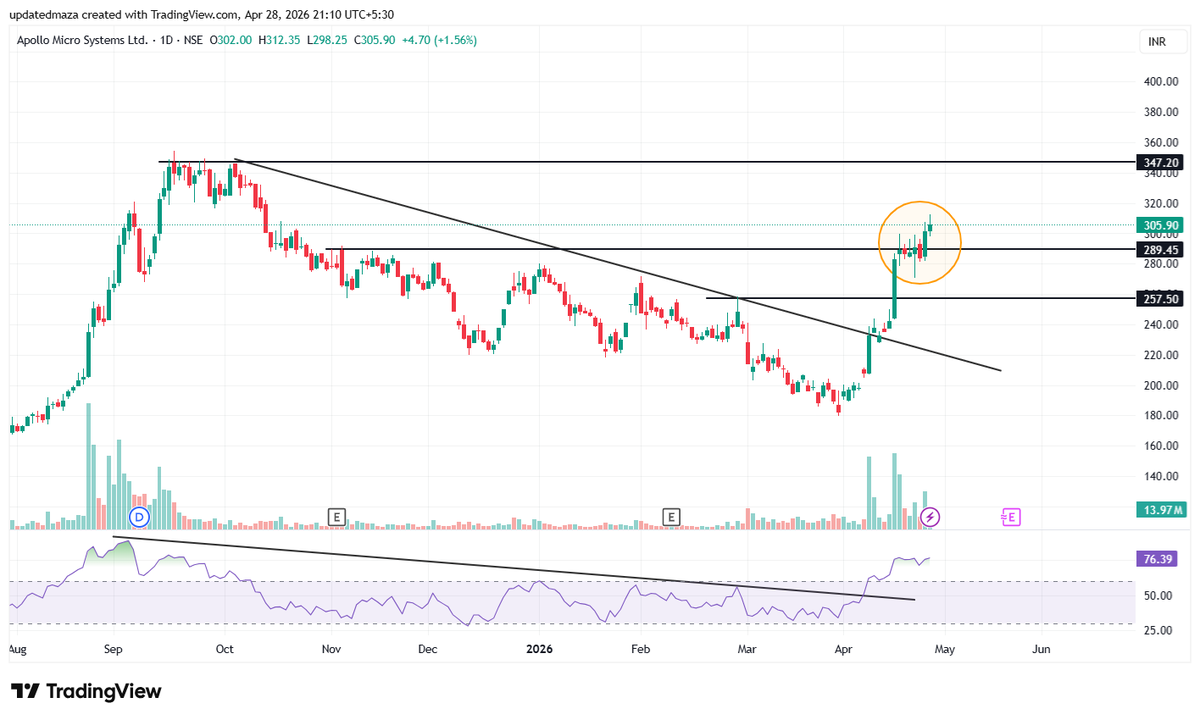Select the 347.20 horizontal line price label
Image resolution: width=1200 pixels, height=720 pixels.
click(x=1159, y=161)
